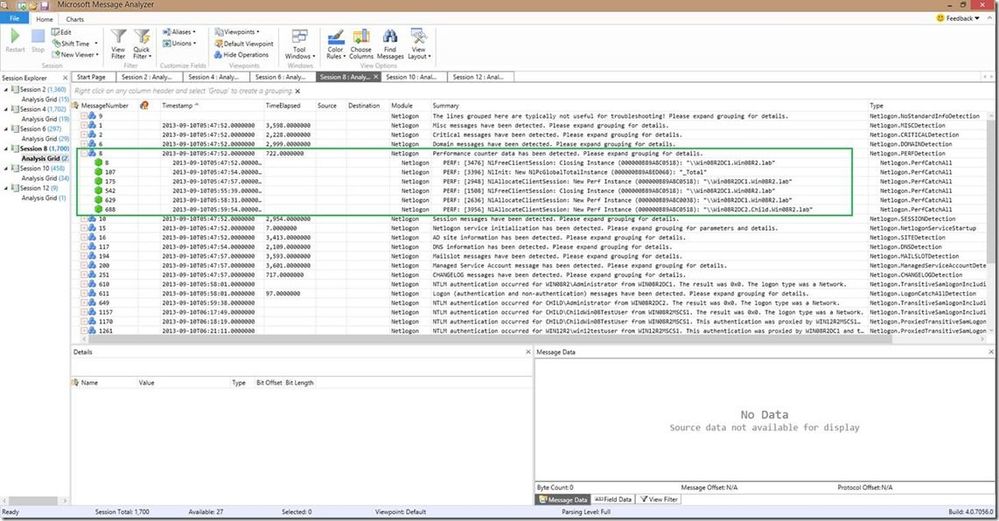Open the Aliases dropdown
This screenshot has height=521, width=999.
click(x=179, y=32)
